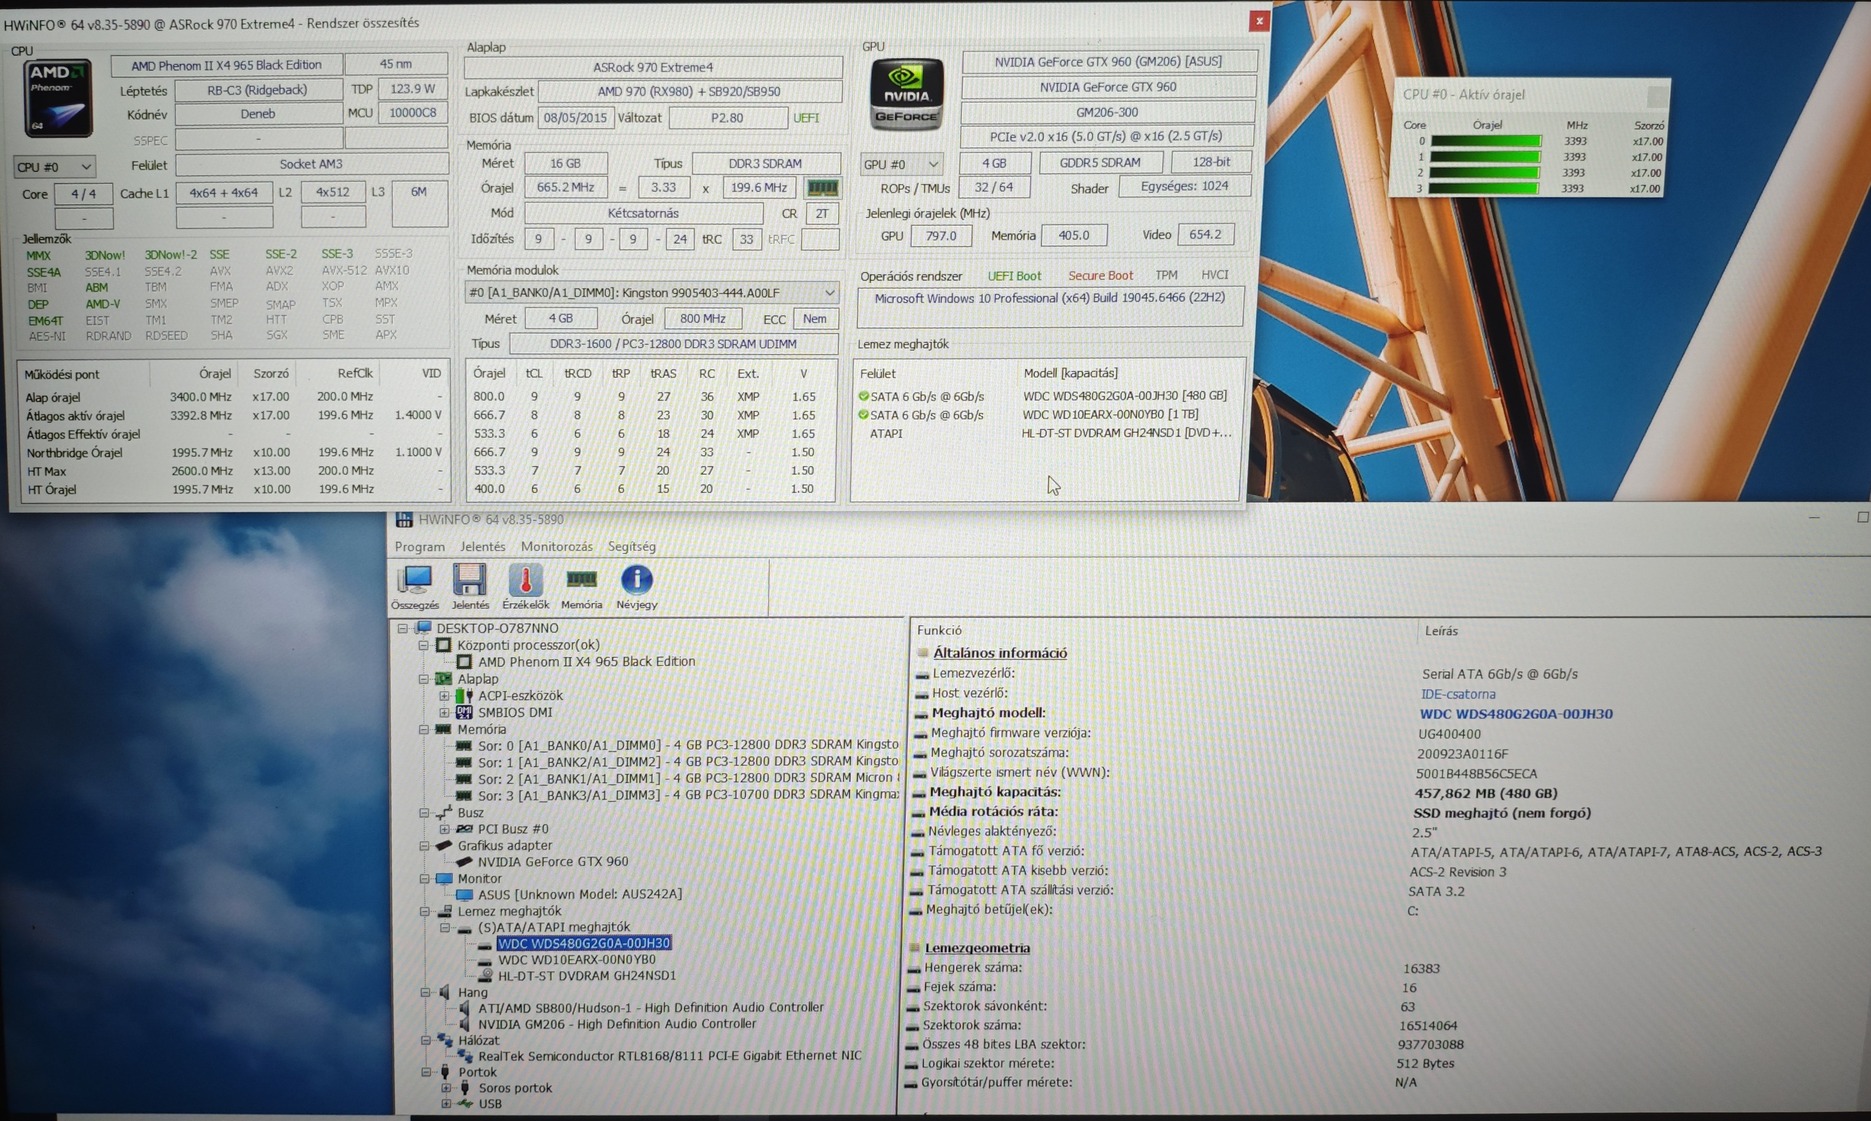1871x1121 pixels.
Task: Open the Jelentés menu in menu bar
Action: coord(483,547)
